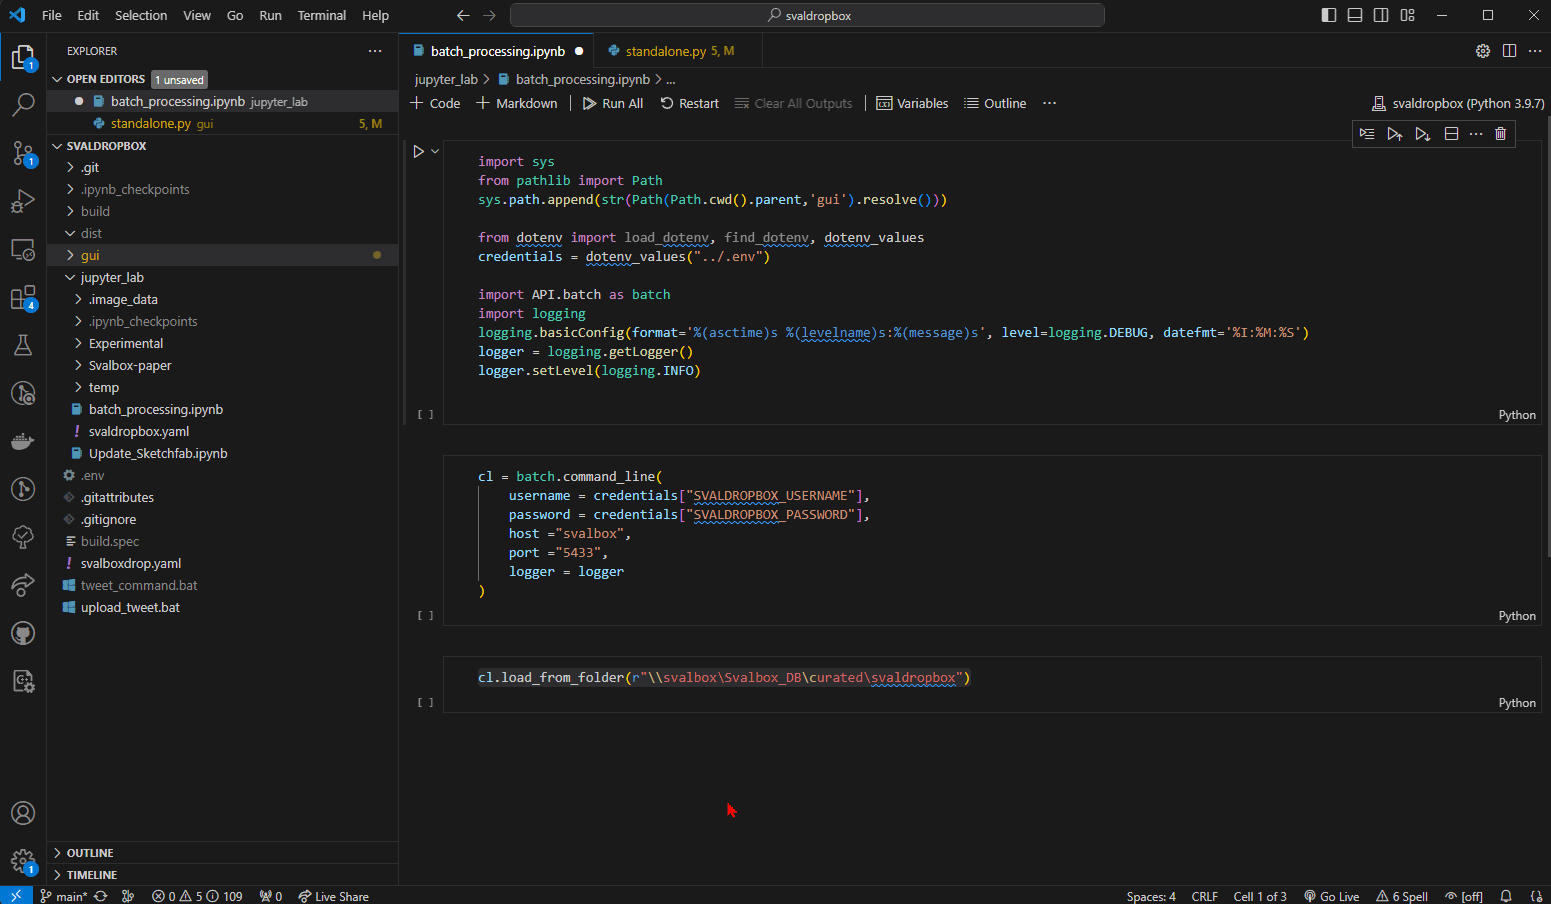Toggle the 6 Spell checker status item
The image size is (1551, 904).
point(1402,896)
